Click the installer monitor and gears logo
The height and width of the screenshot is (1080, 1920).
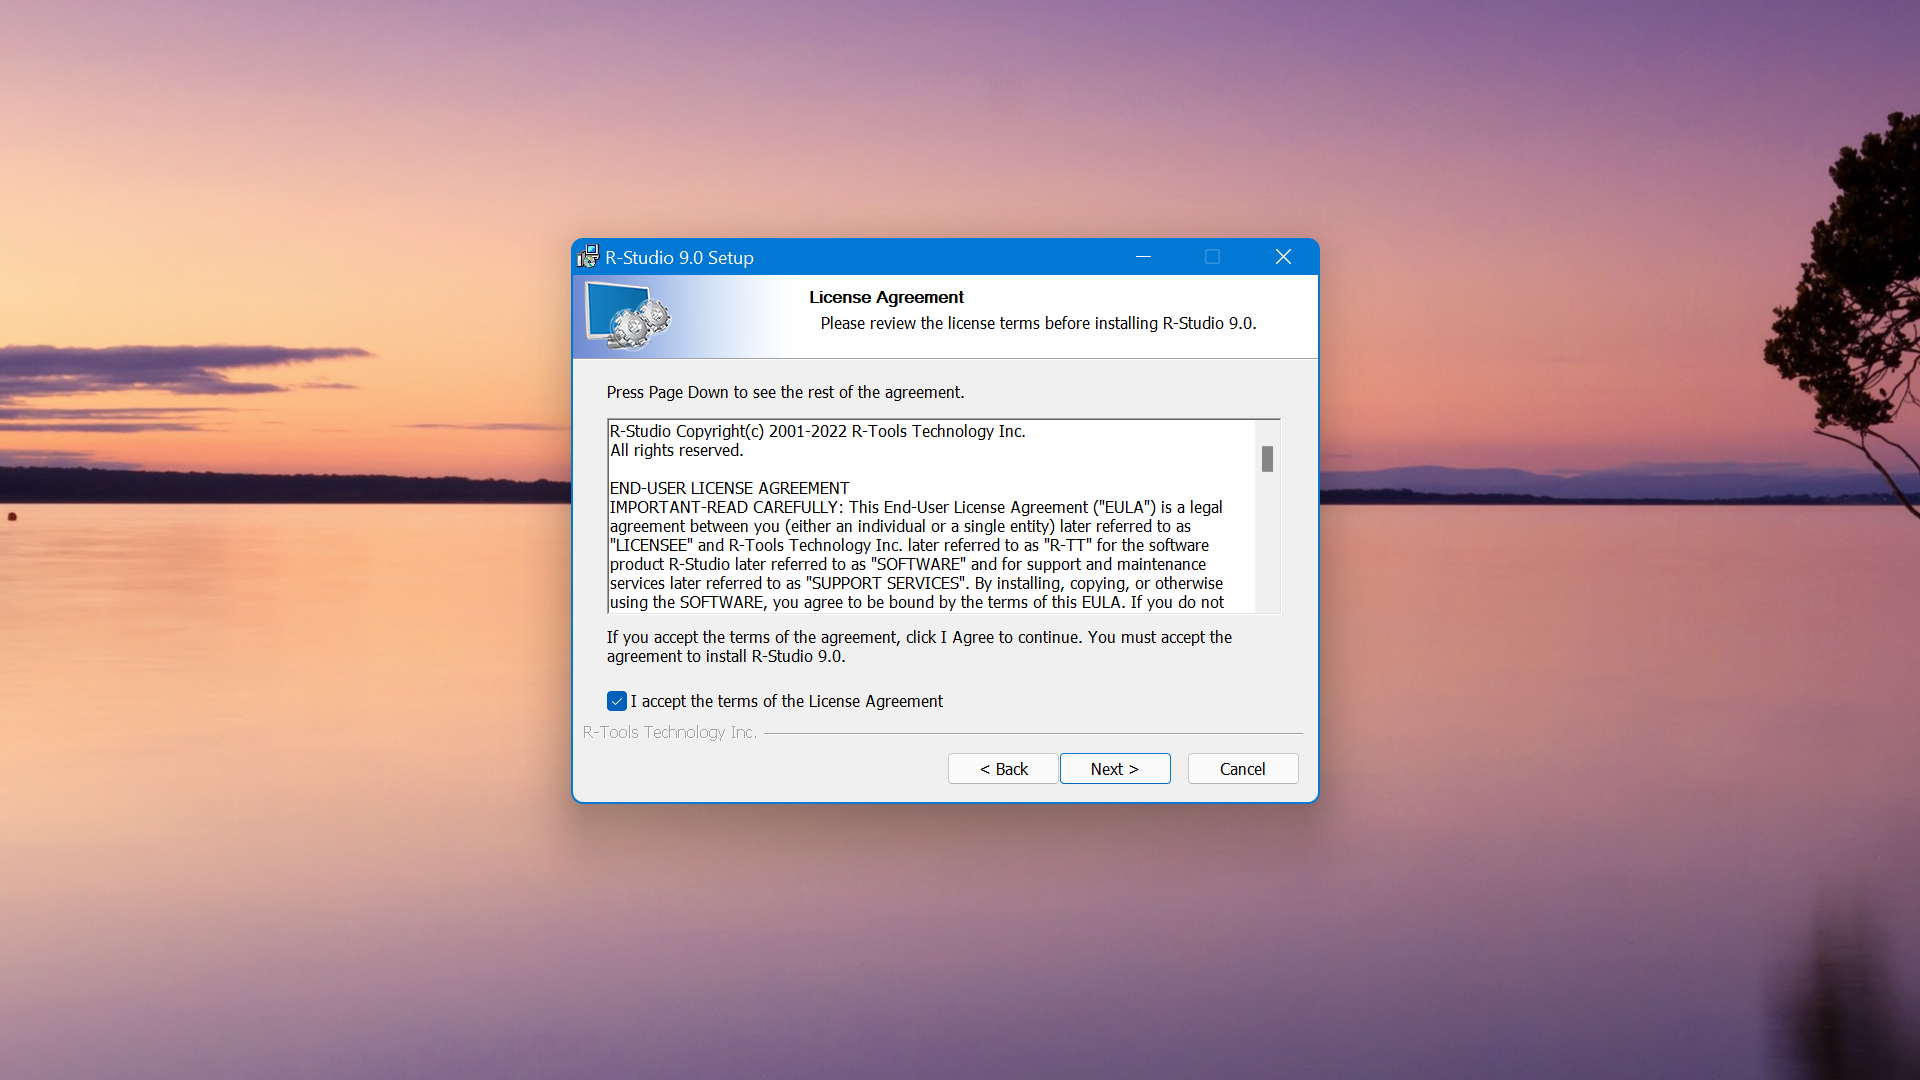click(628, 316)
